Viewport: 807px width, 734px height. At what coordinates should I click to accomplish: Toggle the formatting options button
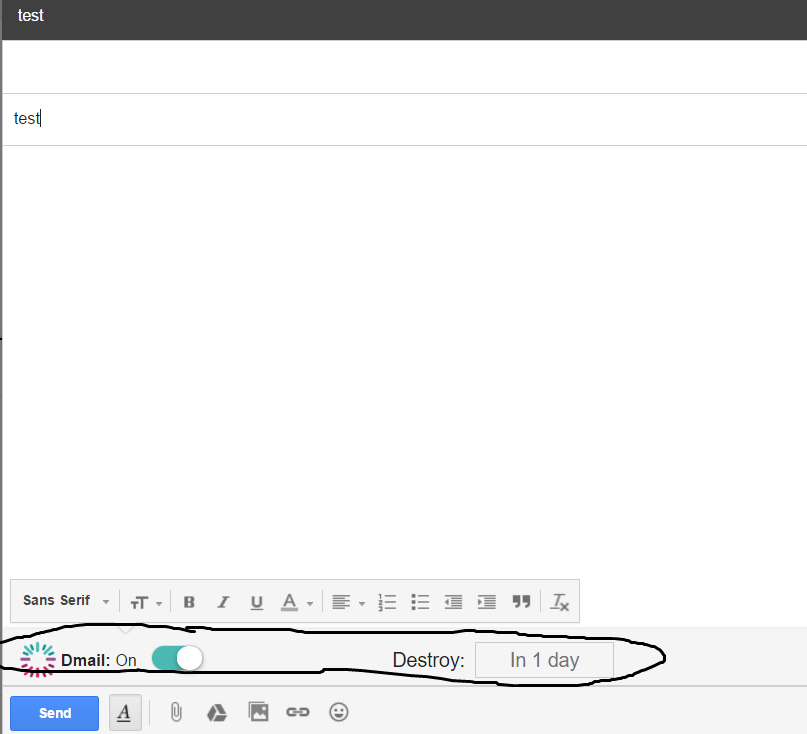[125, 712]
